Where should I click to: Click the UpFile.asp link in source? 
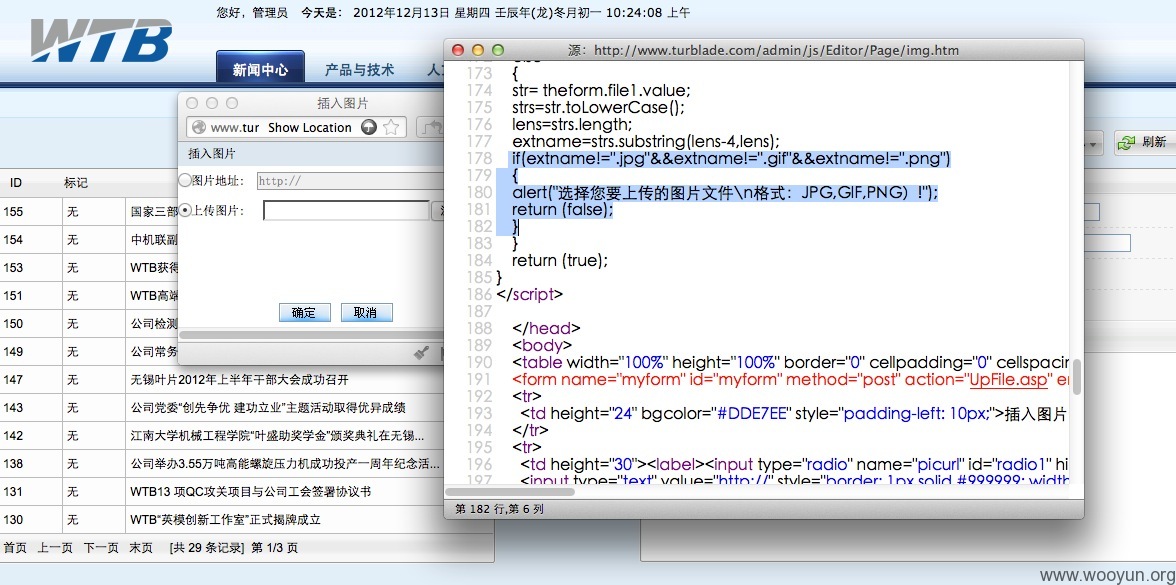[1007, 380]
